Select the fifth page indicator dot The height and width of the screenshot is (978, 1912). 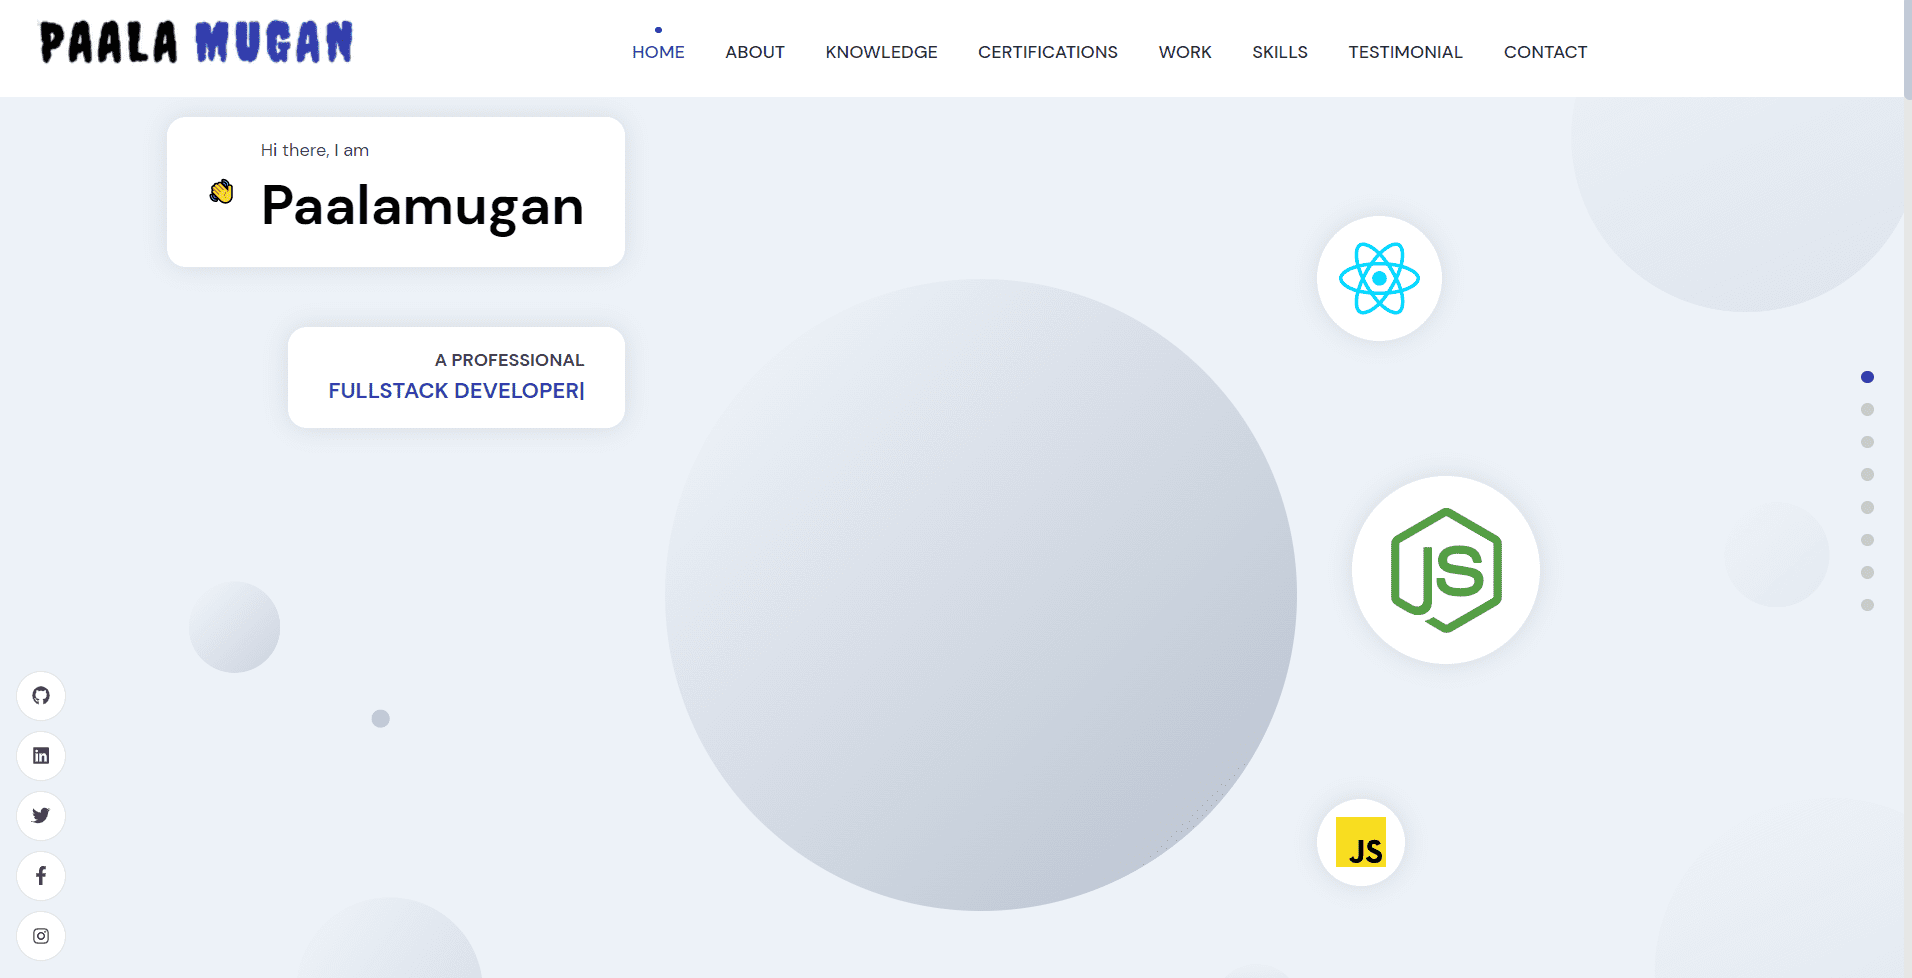click(1867, 508)
